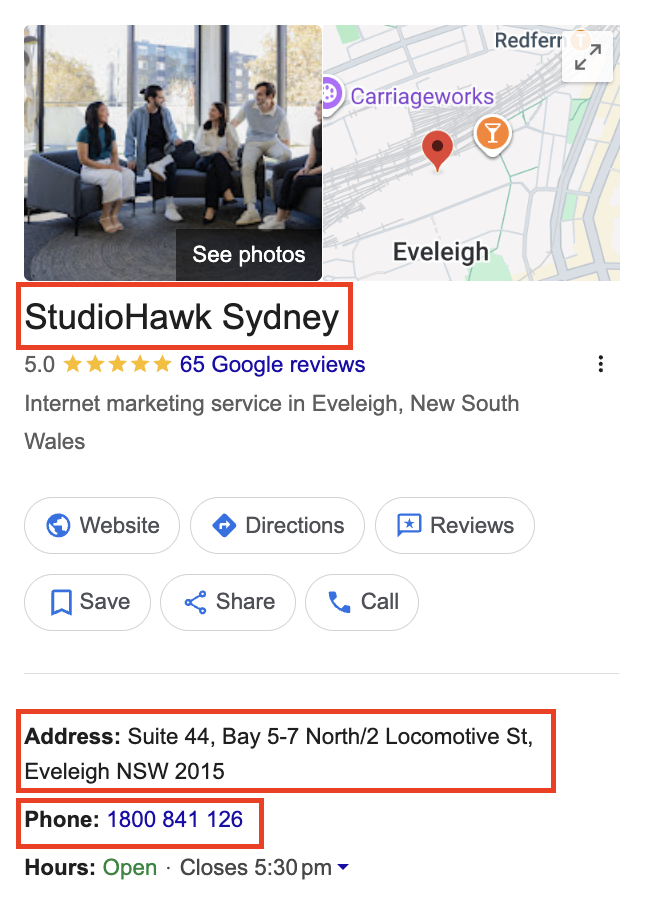Click the five-star rating display
The width and height of the screenshot is (656, 900).
point(117,364)
